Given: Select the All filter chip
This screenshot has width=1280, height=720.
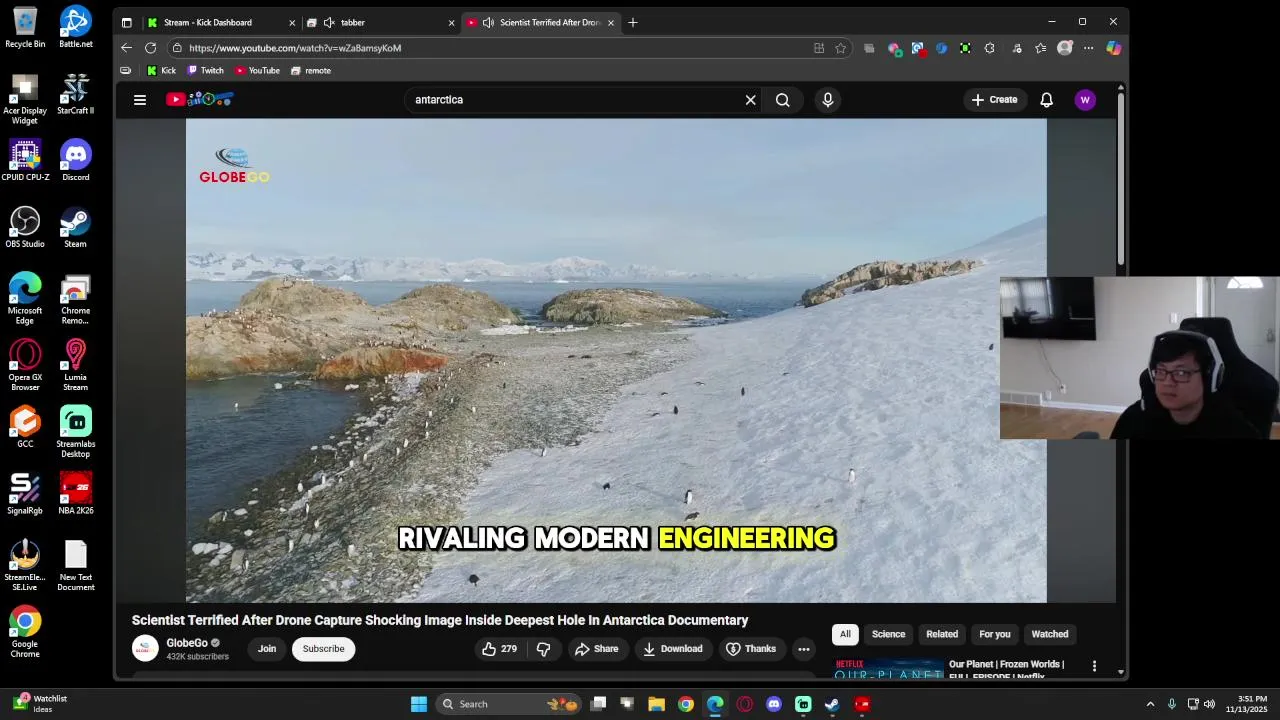Looking at the screenshot, I should tap(845, 634).
